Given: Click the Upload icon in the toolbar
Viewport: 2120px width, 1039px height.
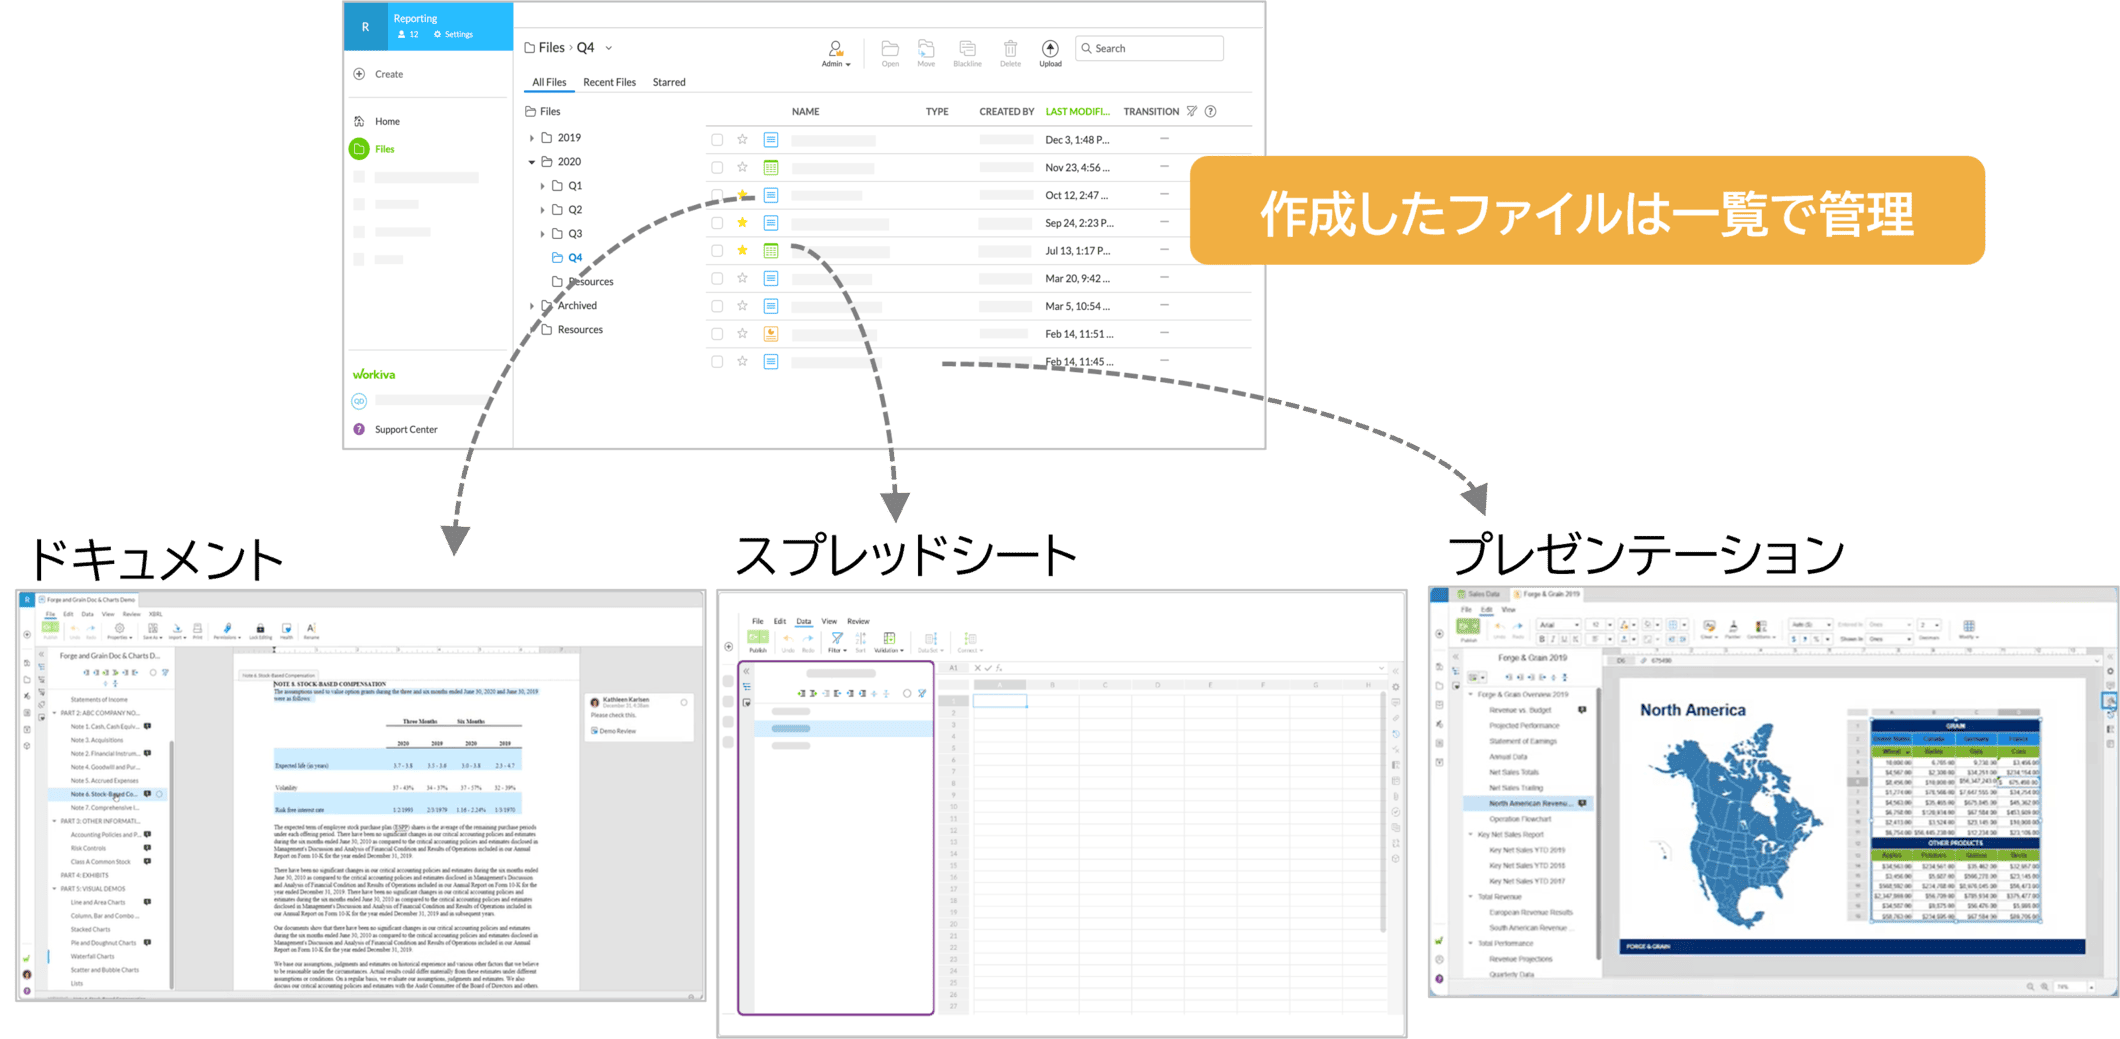Looking at the screenshot, I should (x=1049, y=49).
